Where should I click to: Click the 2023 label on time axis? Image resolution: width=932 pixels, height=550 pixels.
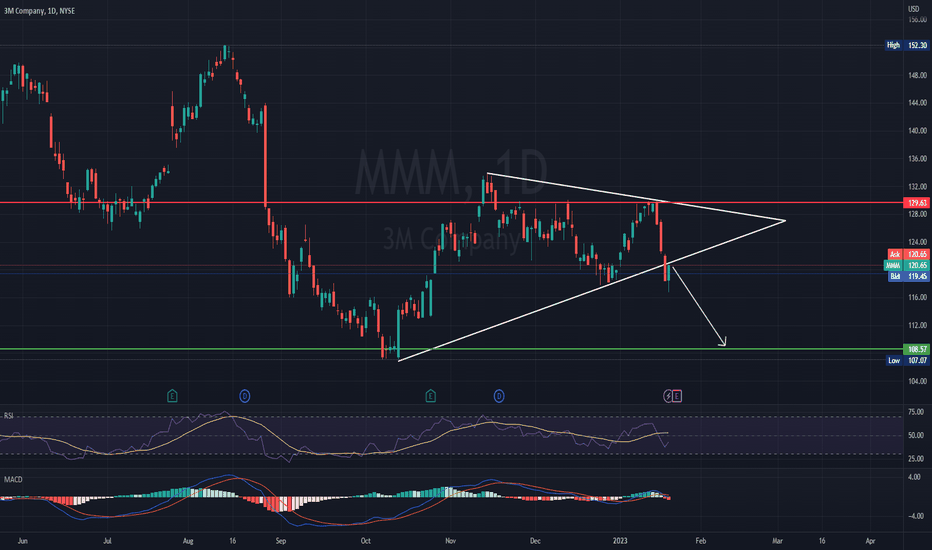coord(620,541)
